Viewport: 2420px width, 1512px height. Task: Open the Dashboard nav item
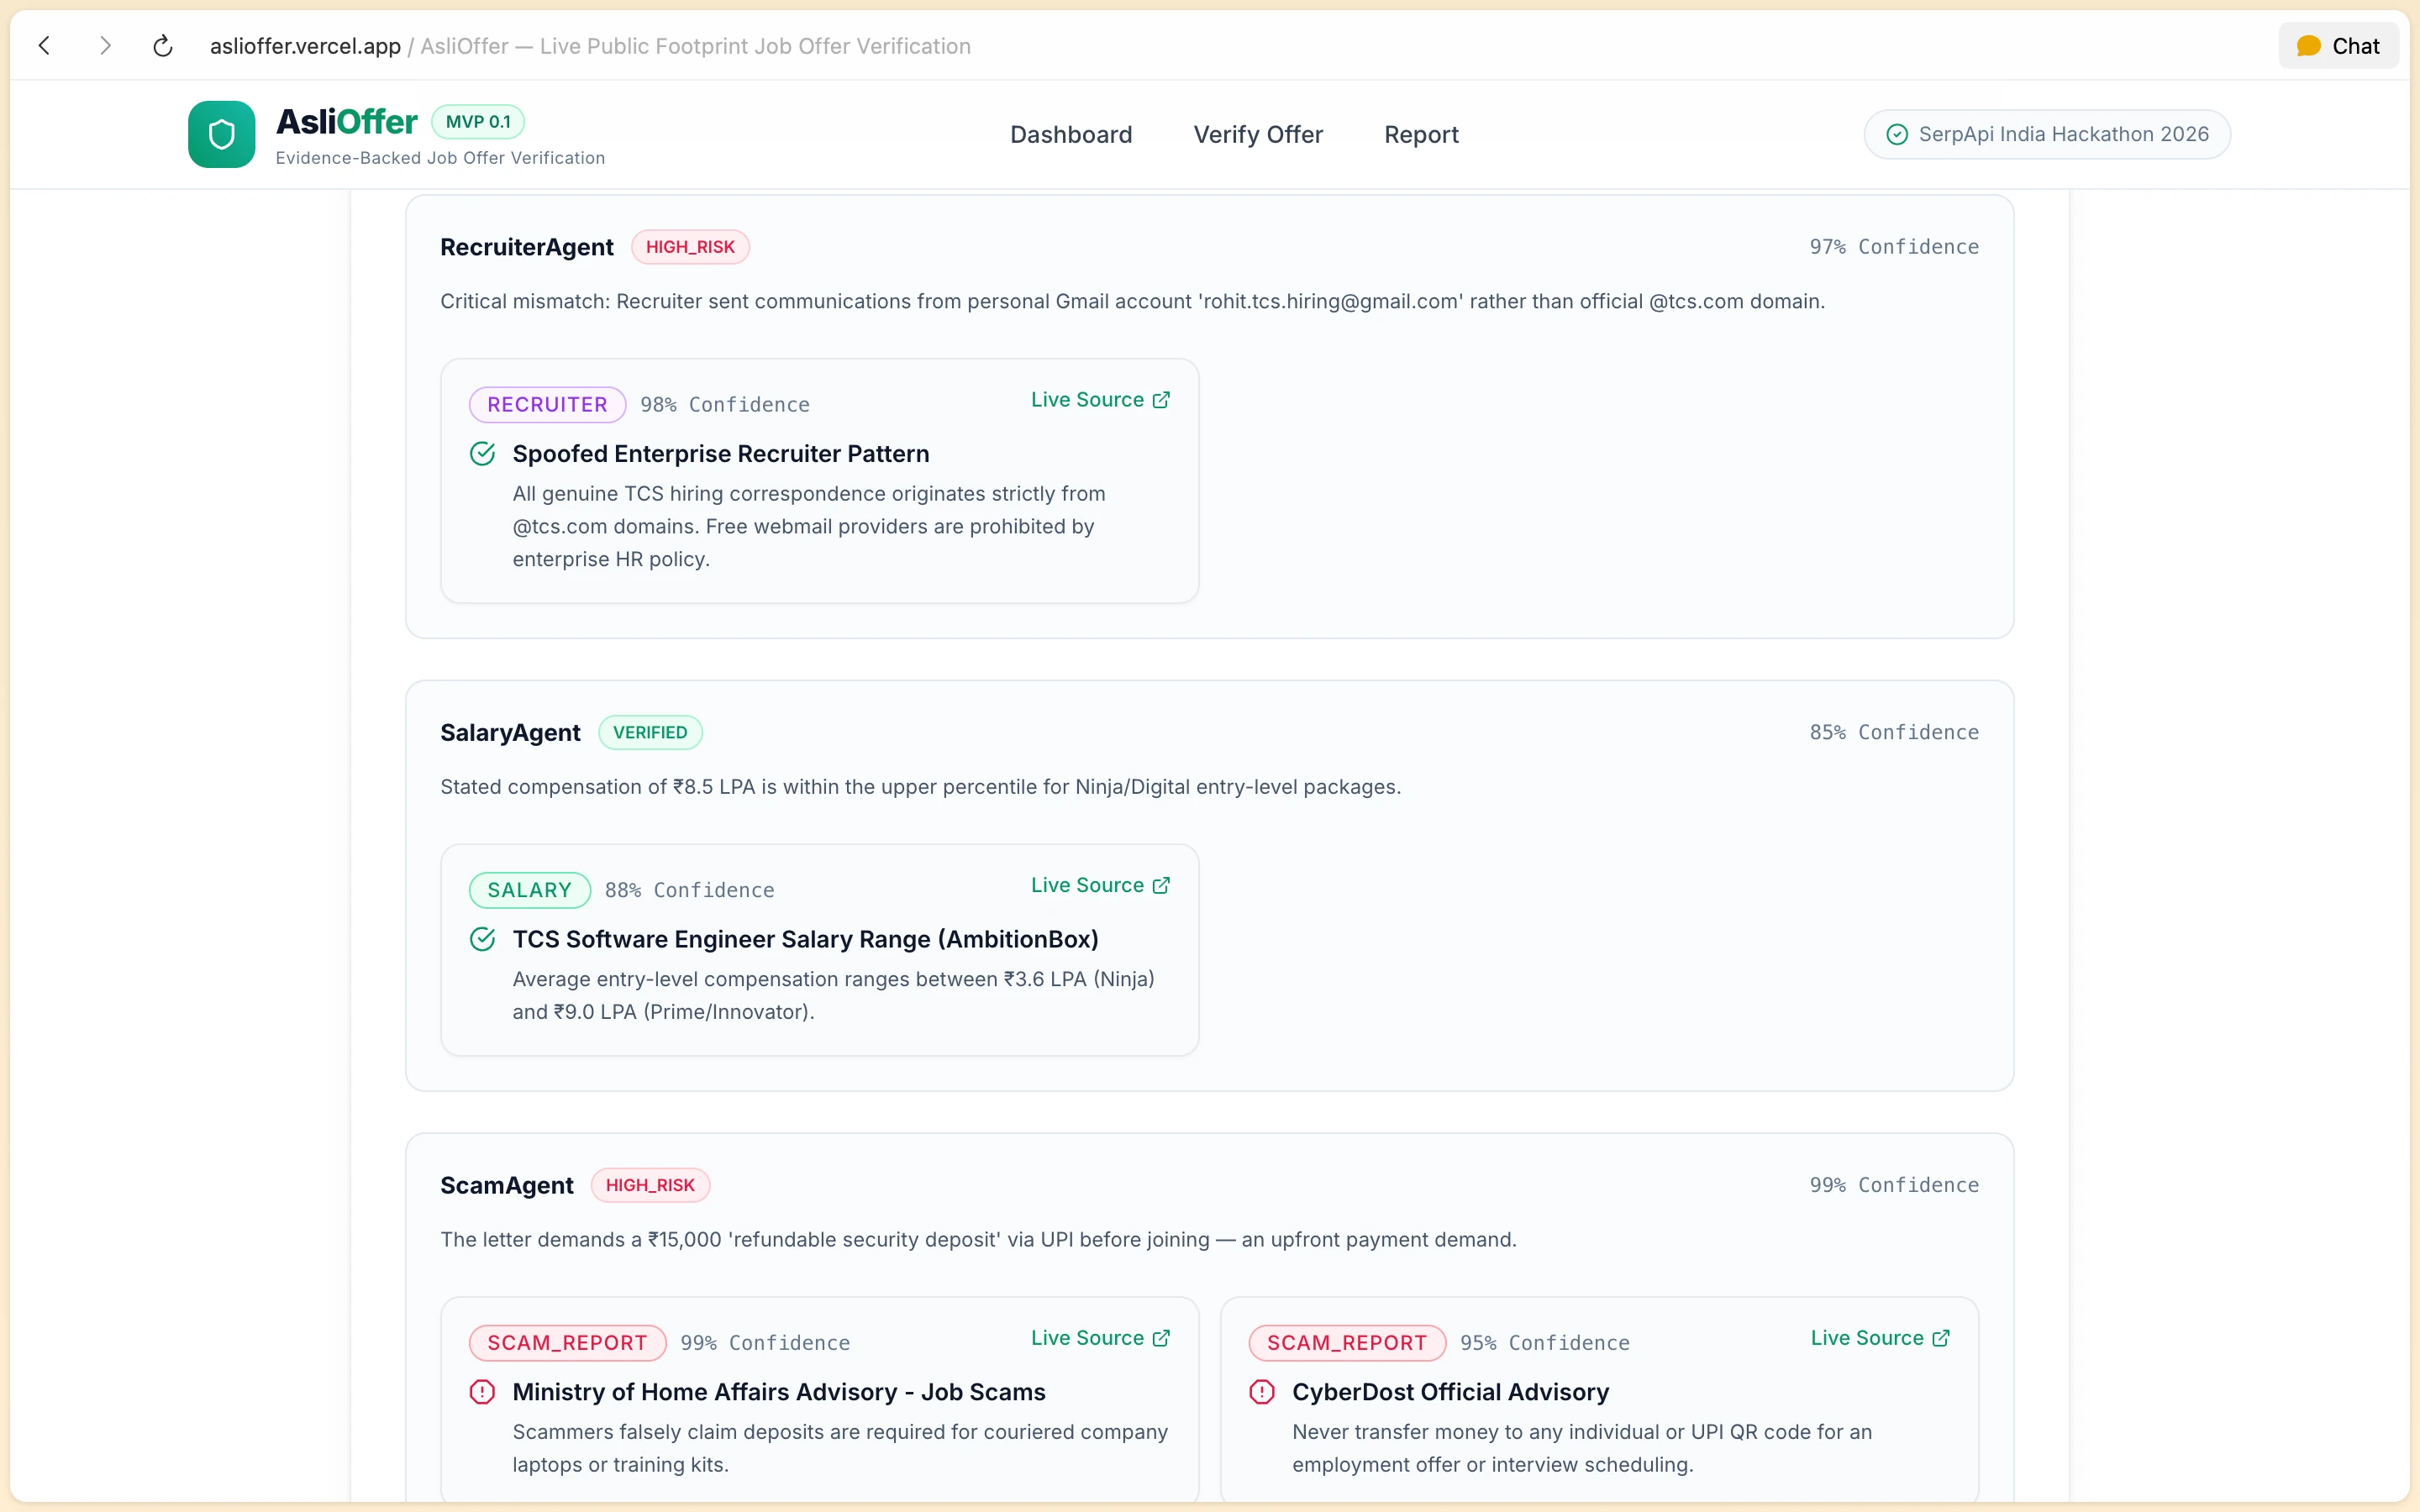(1071, 134)
